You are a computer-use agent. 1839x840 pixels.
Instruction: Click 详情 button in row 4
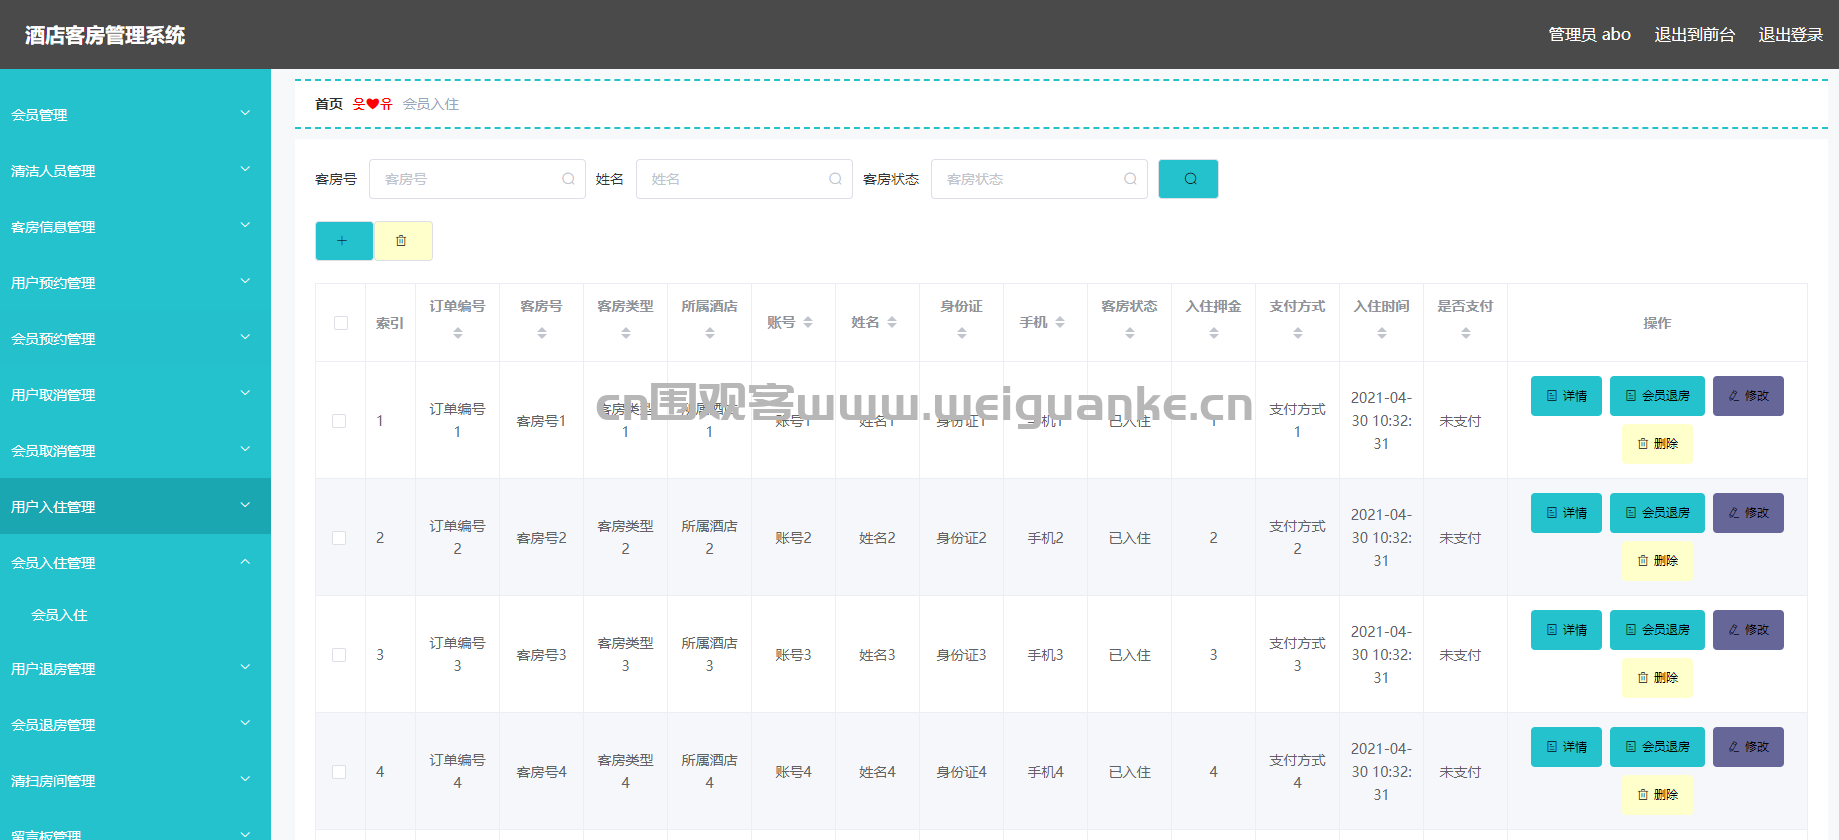(x=1566, y=747)
